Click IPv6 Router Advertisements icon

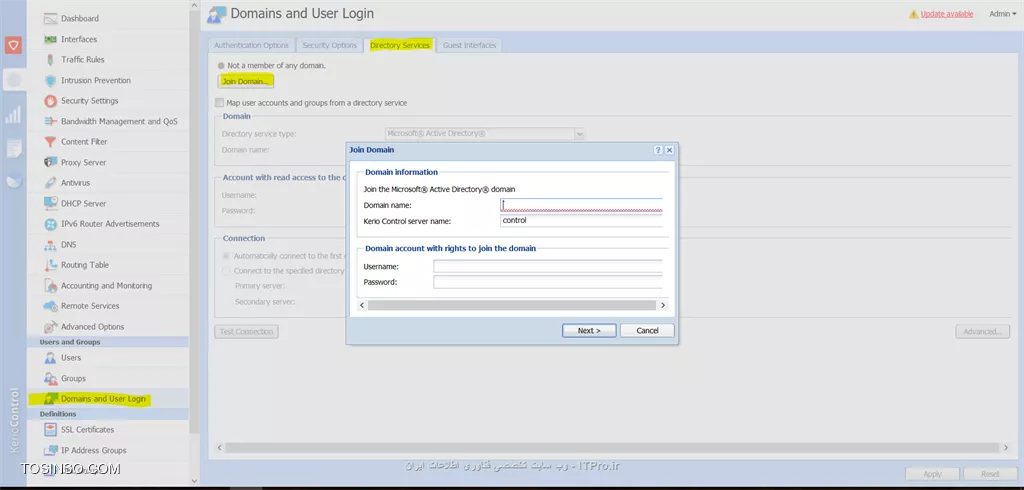tap(51, 224)
